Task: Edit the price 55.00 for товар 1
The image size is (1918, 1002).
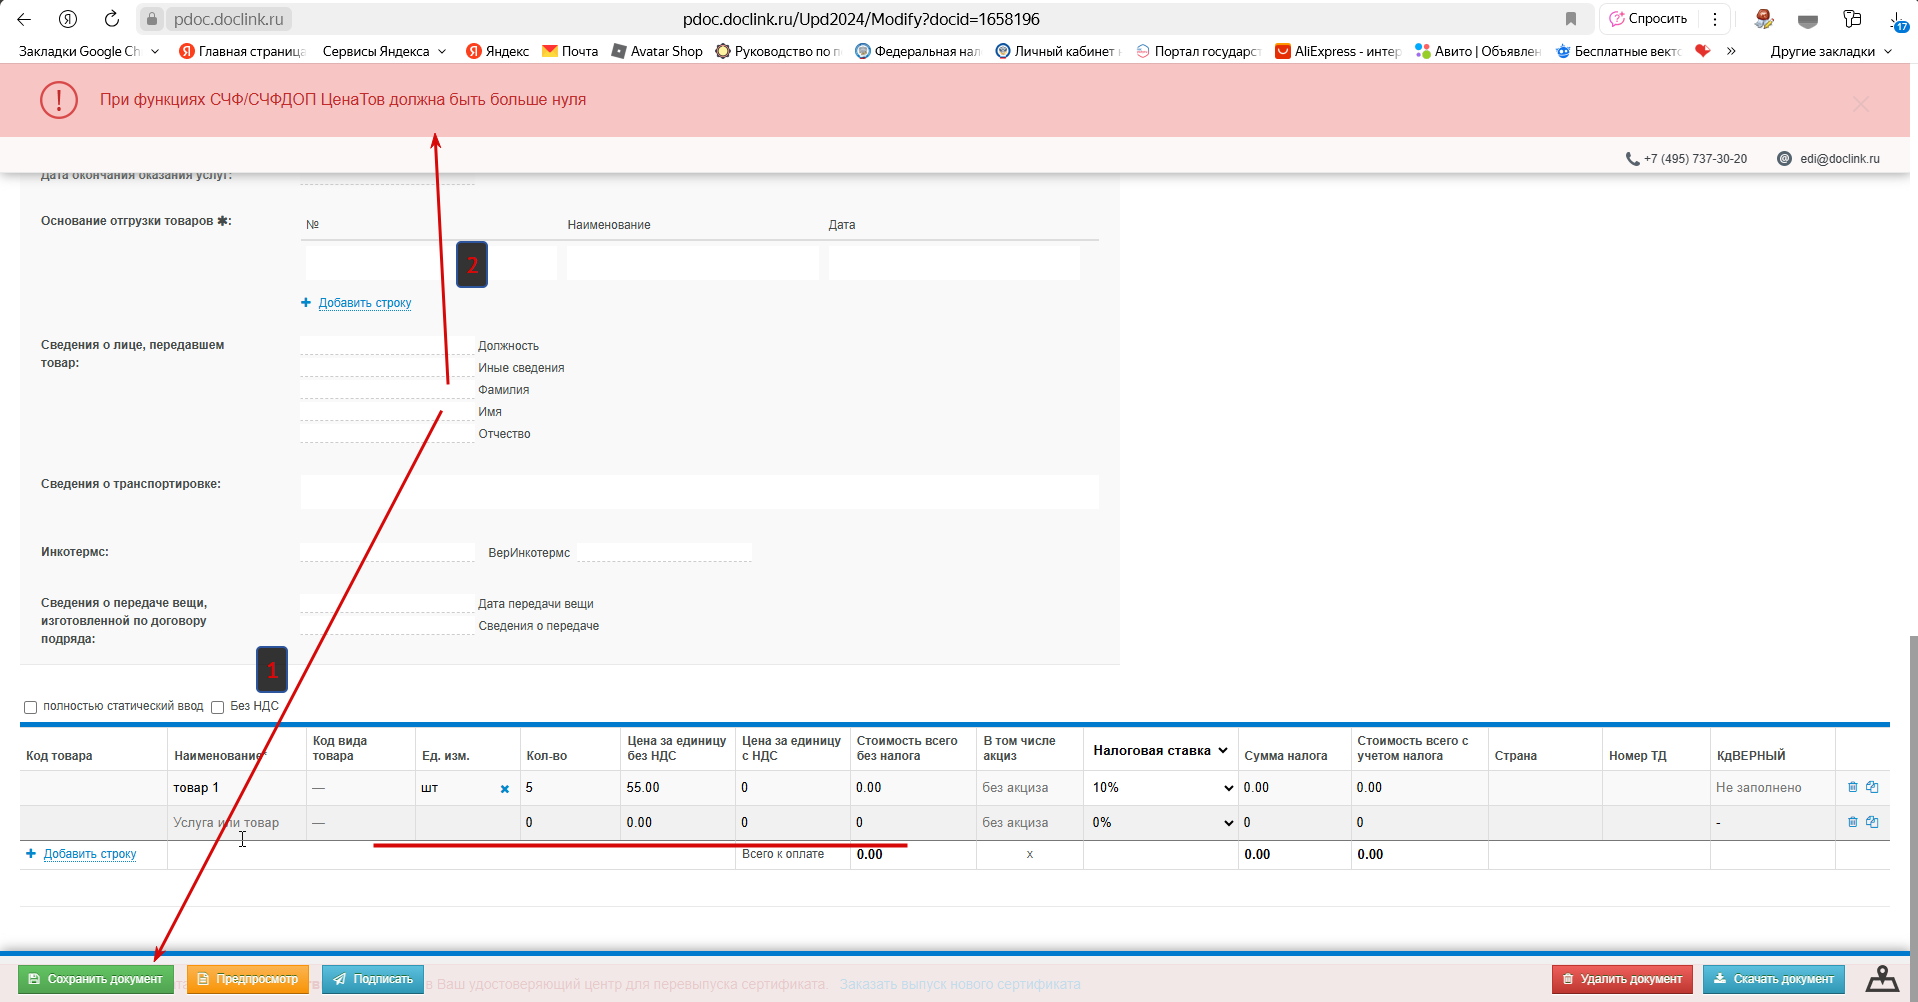Action: 678,788
